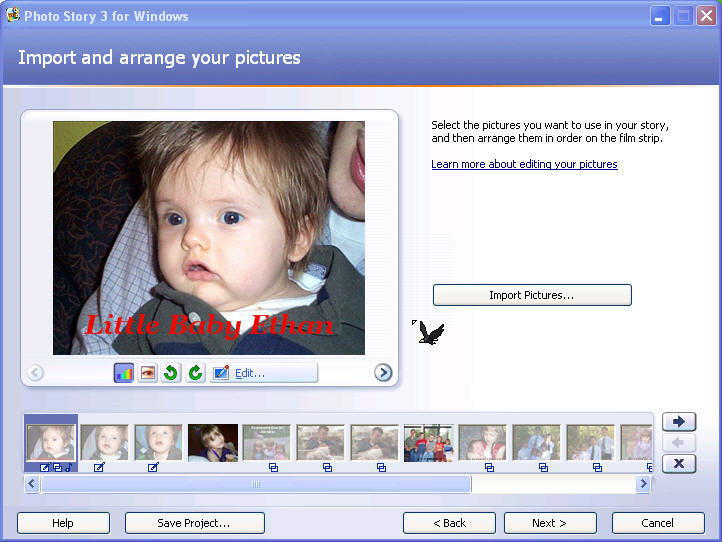This screenshot has width=722, height=542.
Task: Select the family group photo thumbnail
Action: coord(429,443)
